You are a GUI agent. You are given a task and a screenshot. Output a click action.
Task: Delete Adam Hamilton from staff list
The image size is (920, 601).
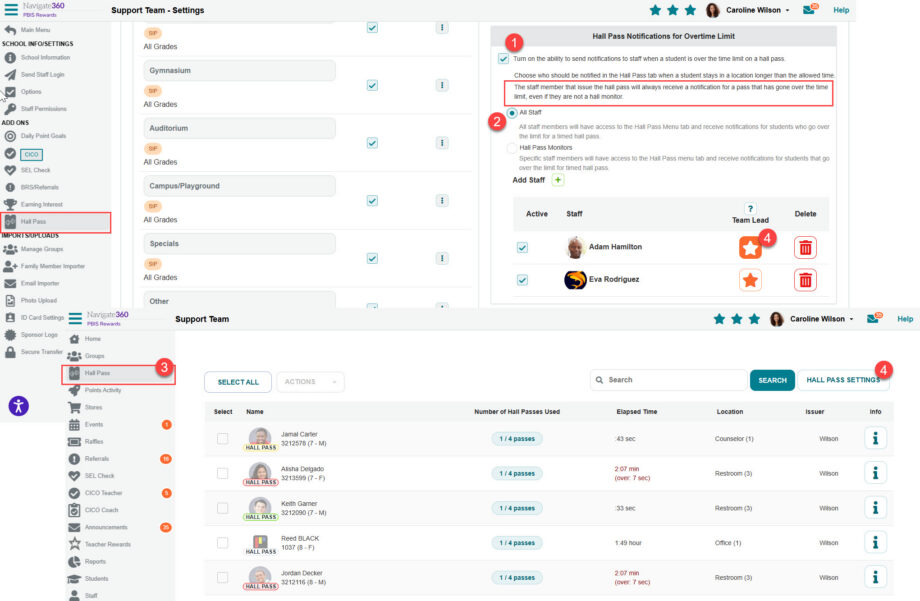[805, 248]
